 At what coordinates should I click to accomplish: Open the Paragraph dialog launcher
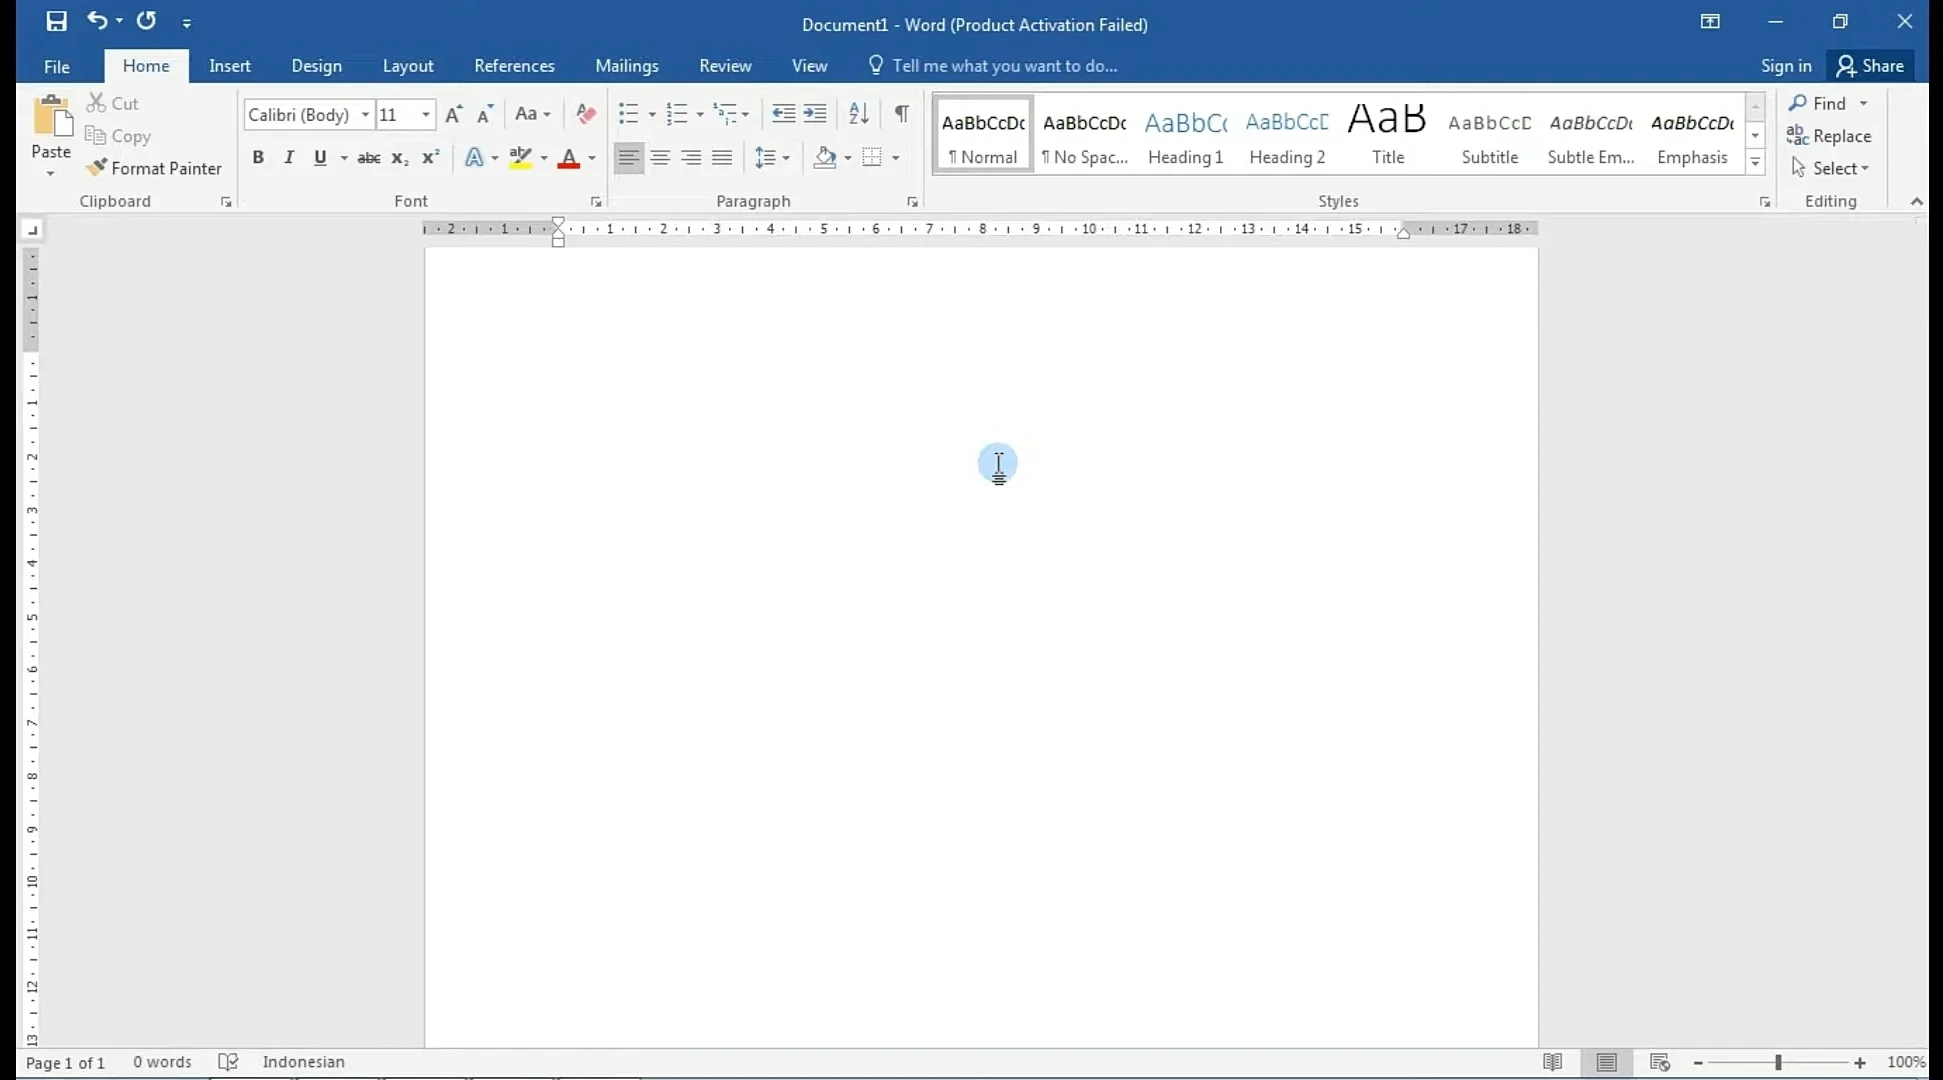912,202
